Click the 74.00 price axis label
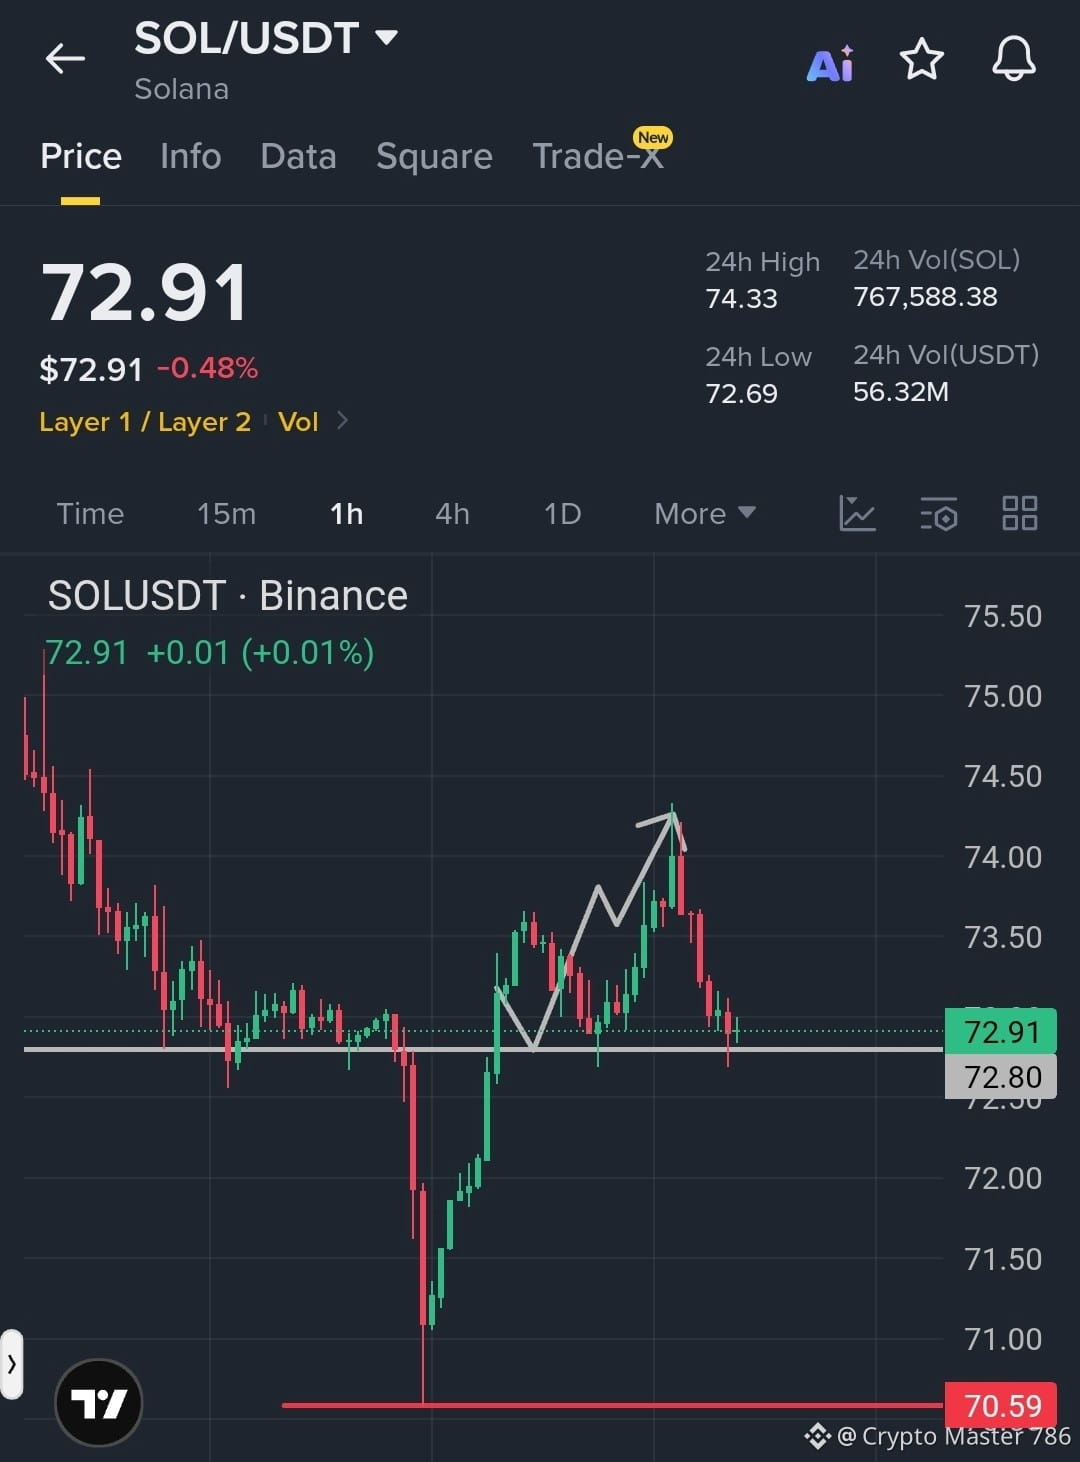Viewport: 1080px width, 1462px height. [1003, 857]
